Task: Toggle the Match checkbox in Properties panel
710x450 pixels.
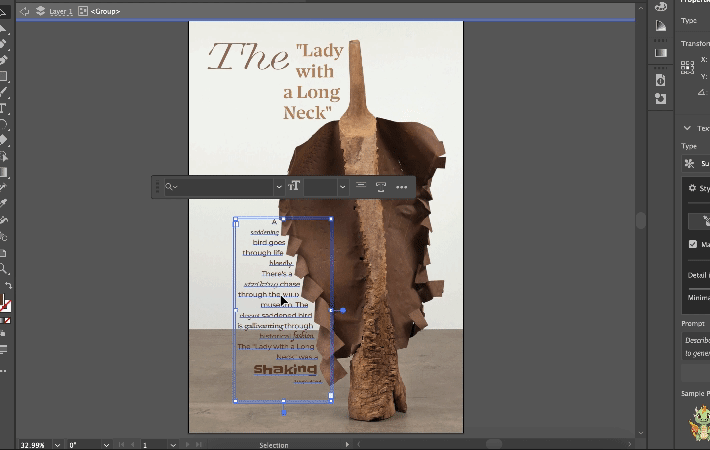Action: pyautogui.click(x=693, y=244)
